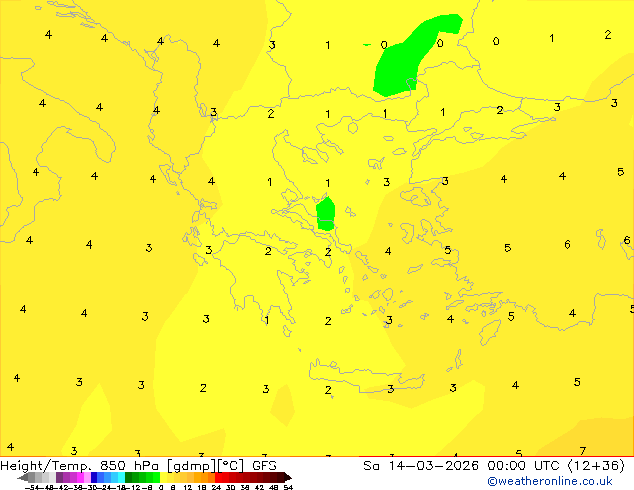Click the dark right arrow of color scale
The height and width of the screenshot is (490, 634).
click(x=288, y=477)
